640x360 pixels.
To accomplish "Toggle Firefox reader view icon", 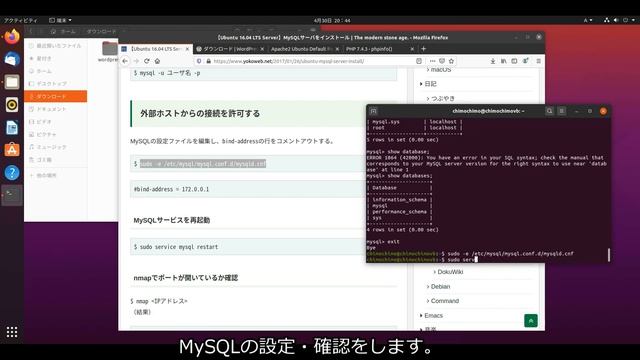I will pyautogui.click(x=419, y=61).
